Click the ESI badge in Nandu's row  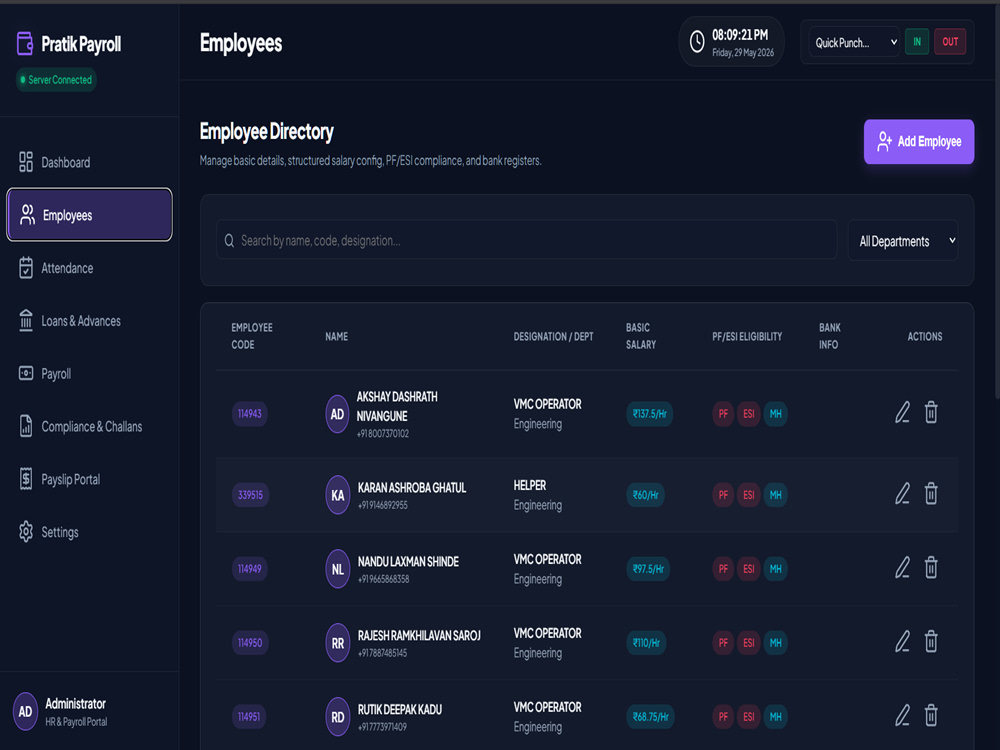coord(749,569)
